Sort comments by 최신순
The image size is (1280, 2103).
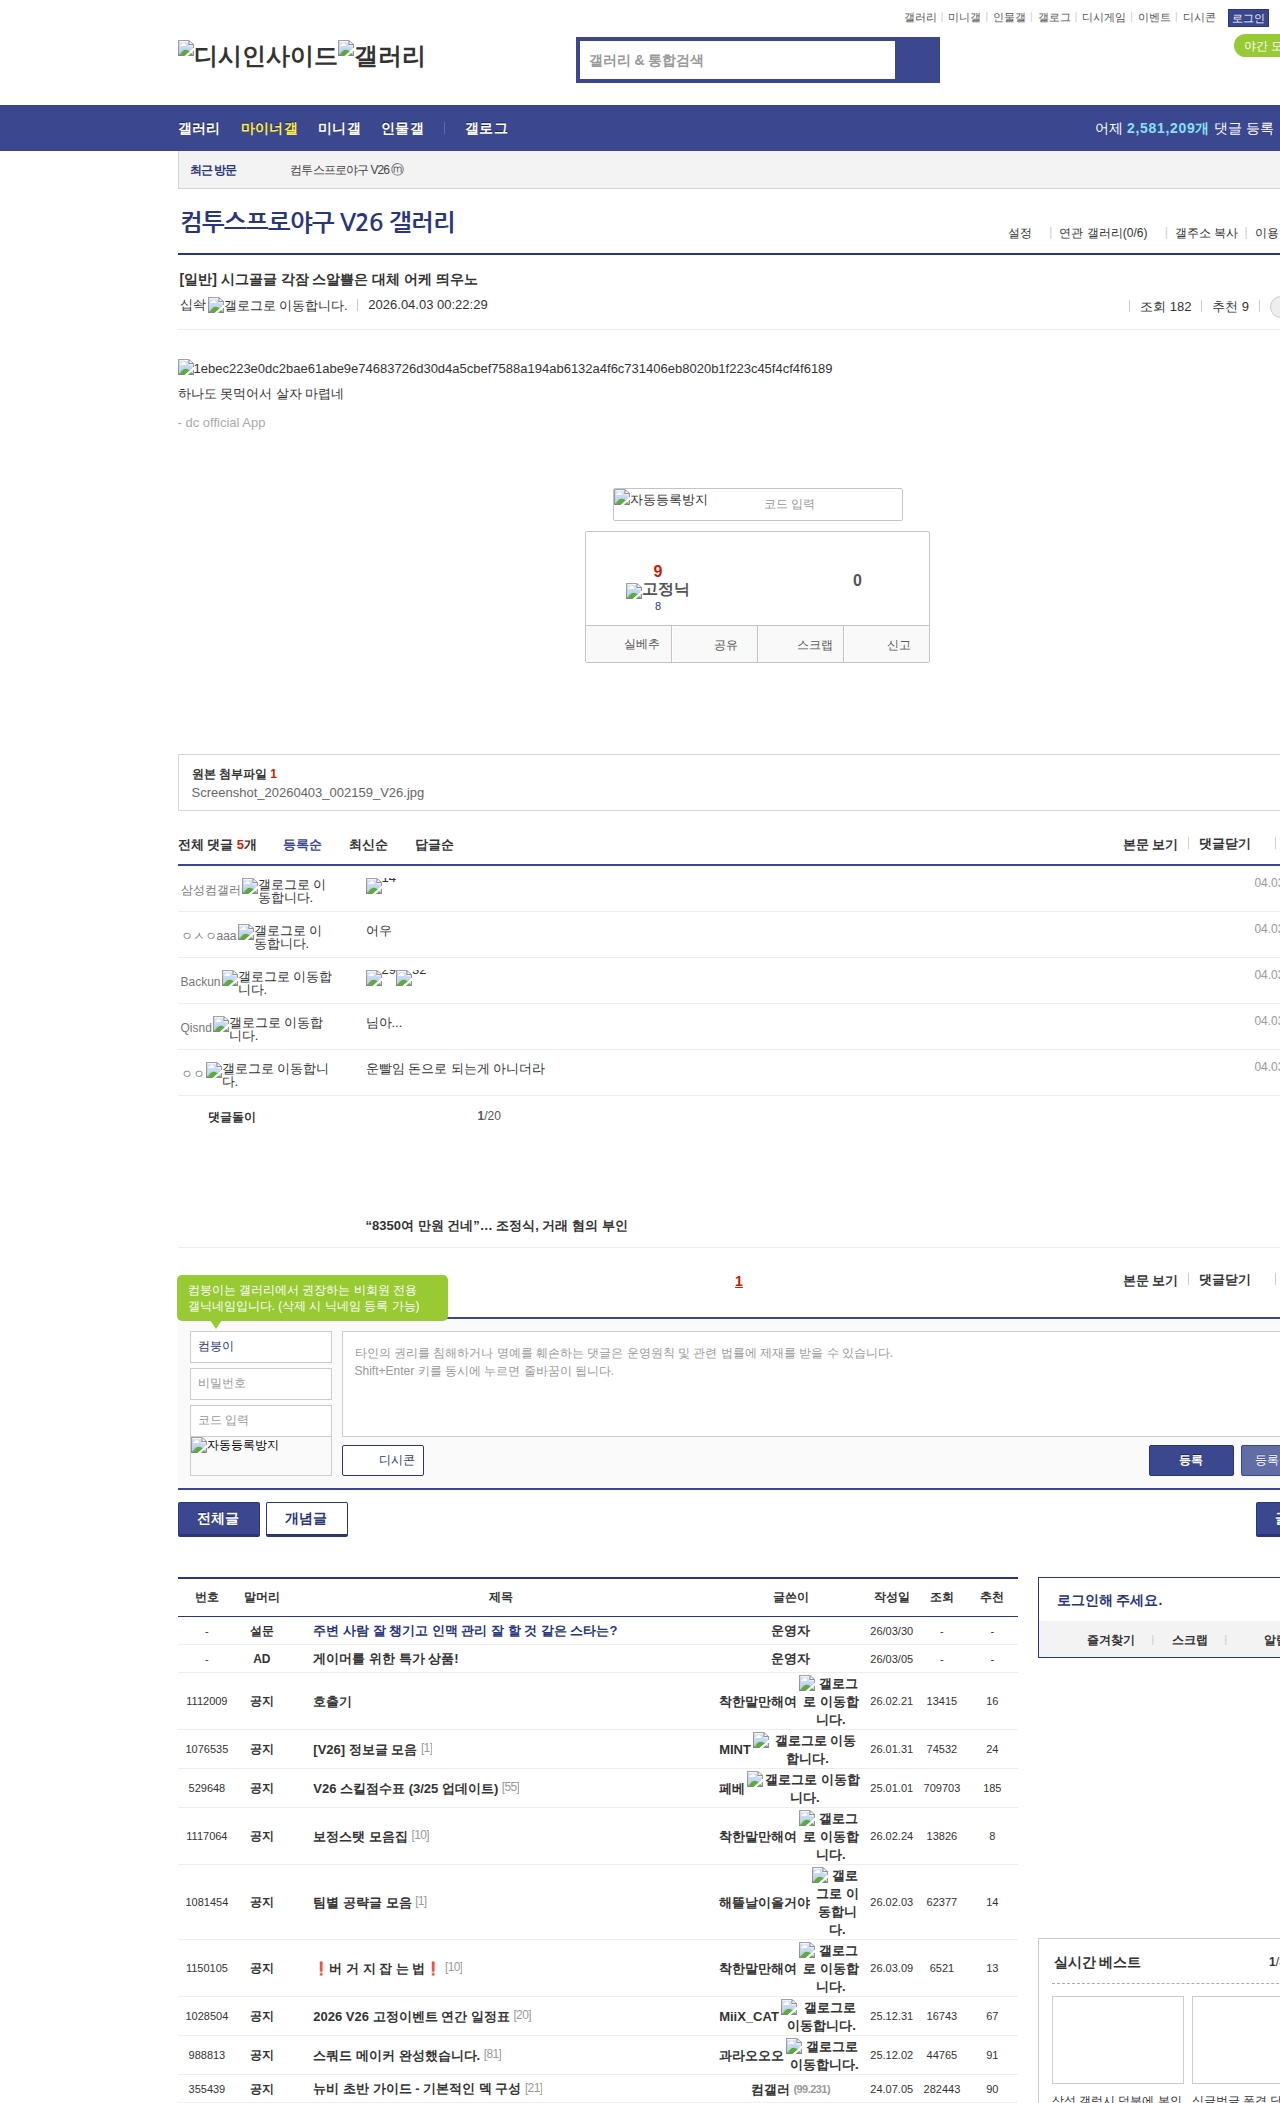(368, 845)
